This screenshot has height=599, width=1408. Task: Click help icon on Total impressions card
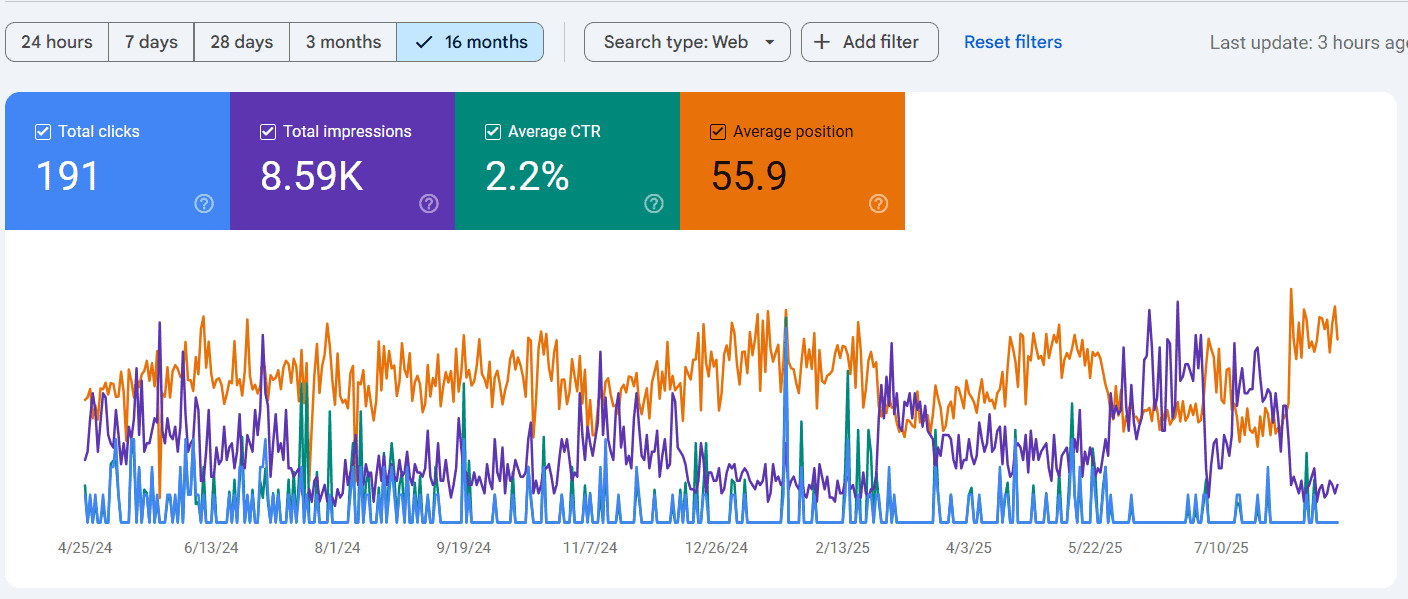(429, 204)
